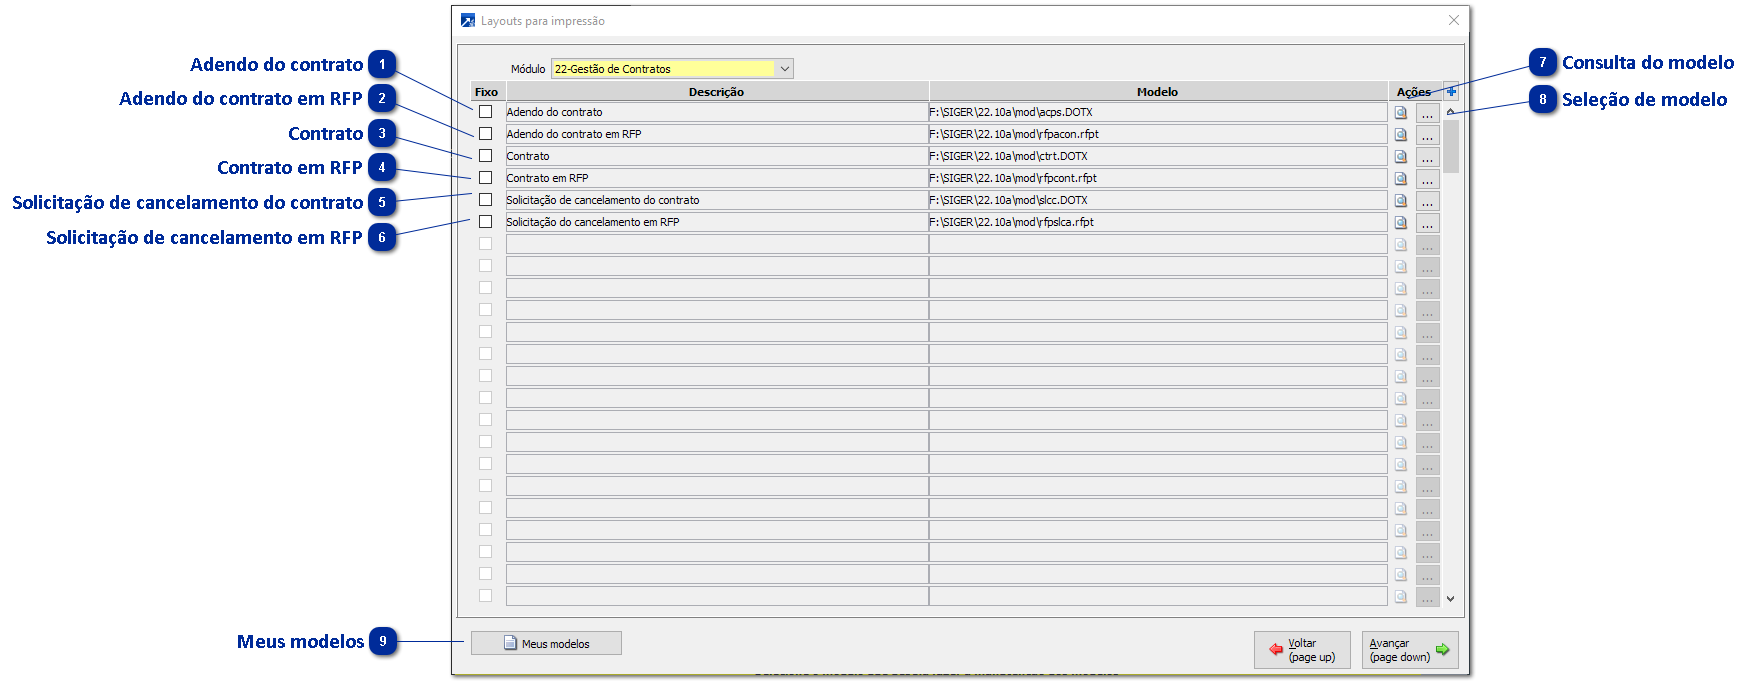Click the scroll down arrow of the list

click(x=1450, y=598)
